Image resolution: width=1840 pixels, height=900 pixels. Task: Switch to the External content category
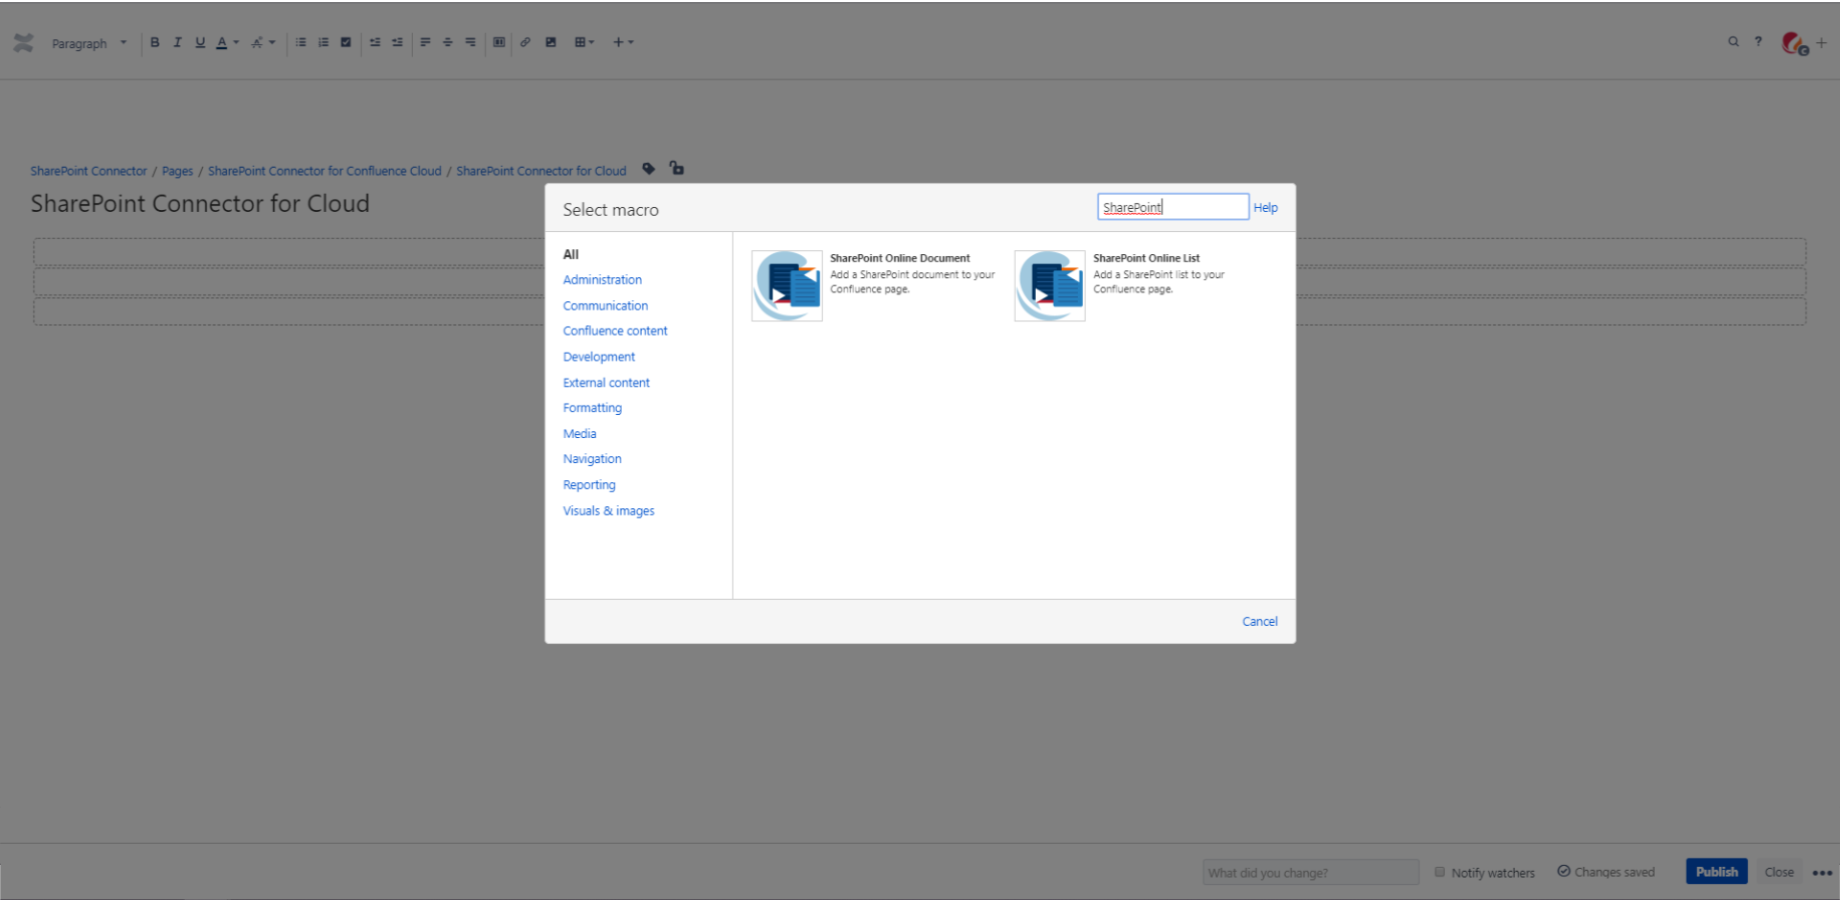tap(606, 382)
